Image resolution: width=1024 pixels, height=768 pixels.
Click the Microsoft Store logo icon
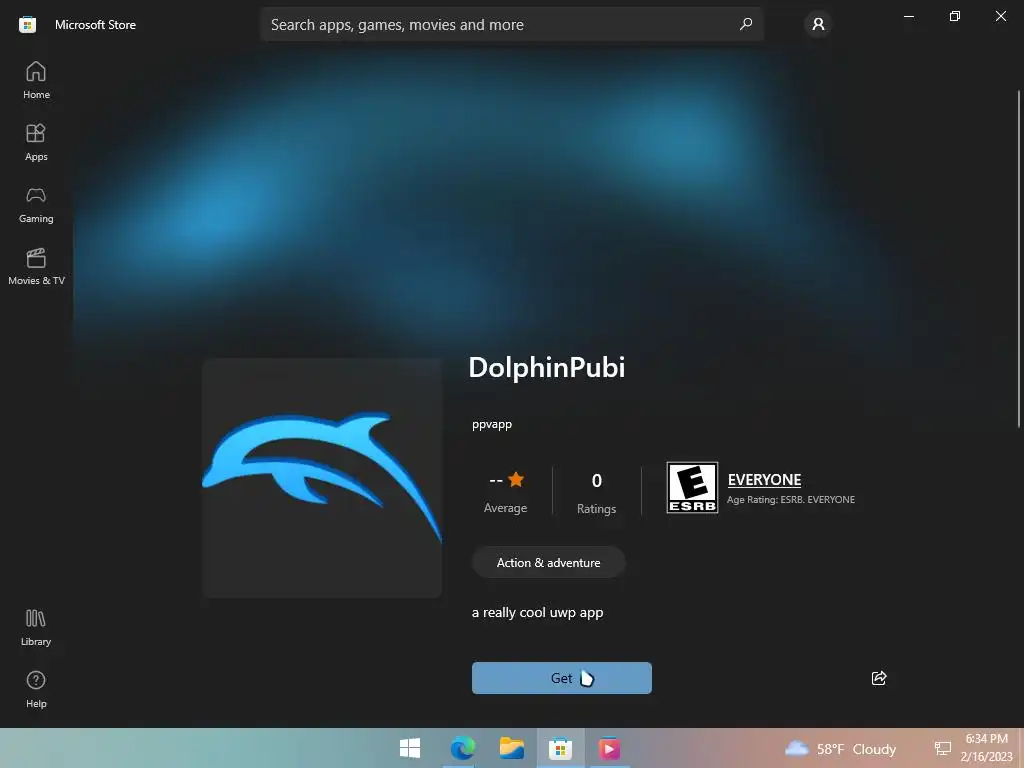pos(27,25)
